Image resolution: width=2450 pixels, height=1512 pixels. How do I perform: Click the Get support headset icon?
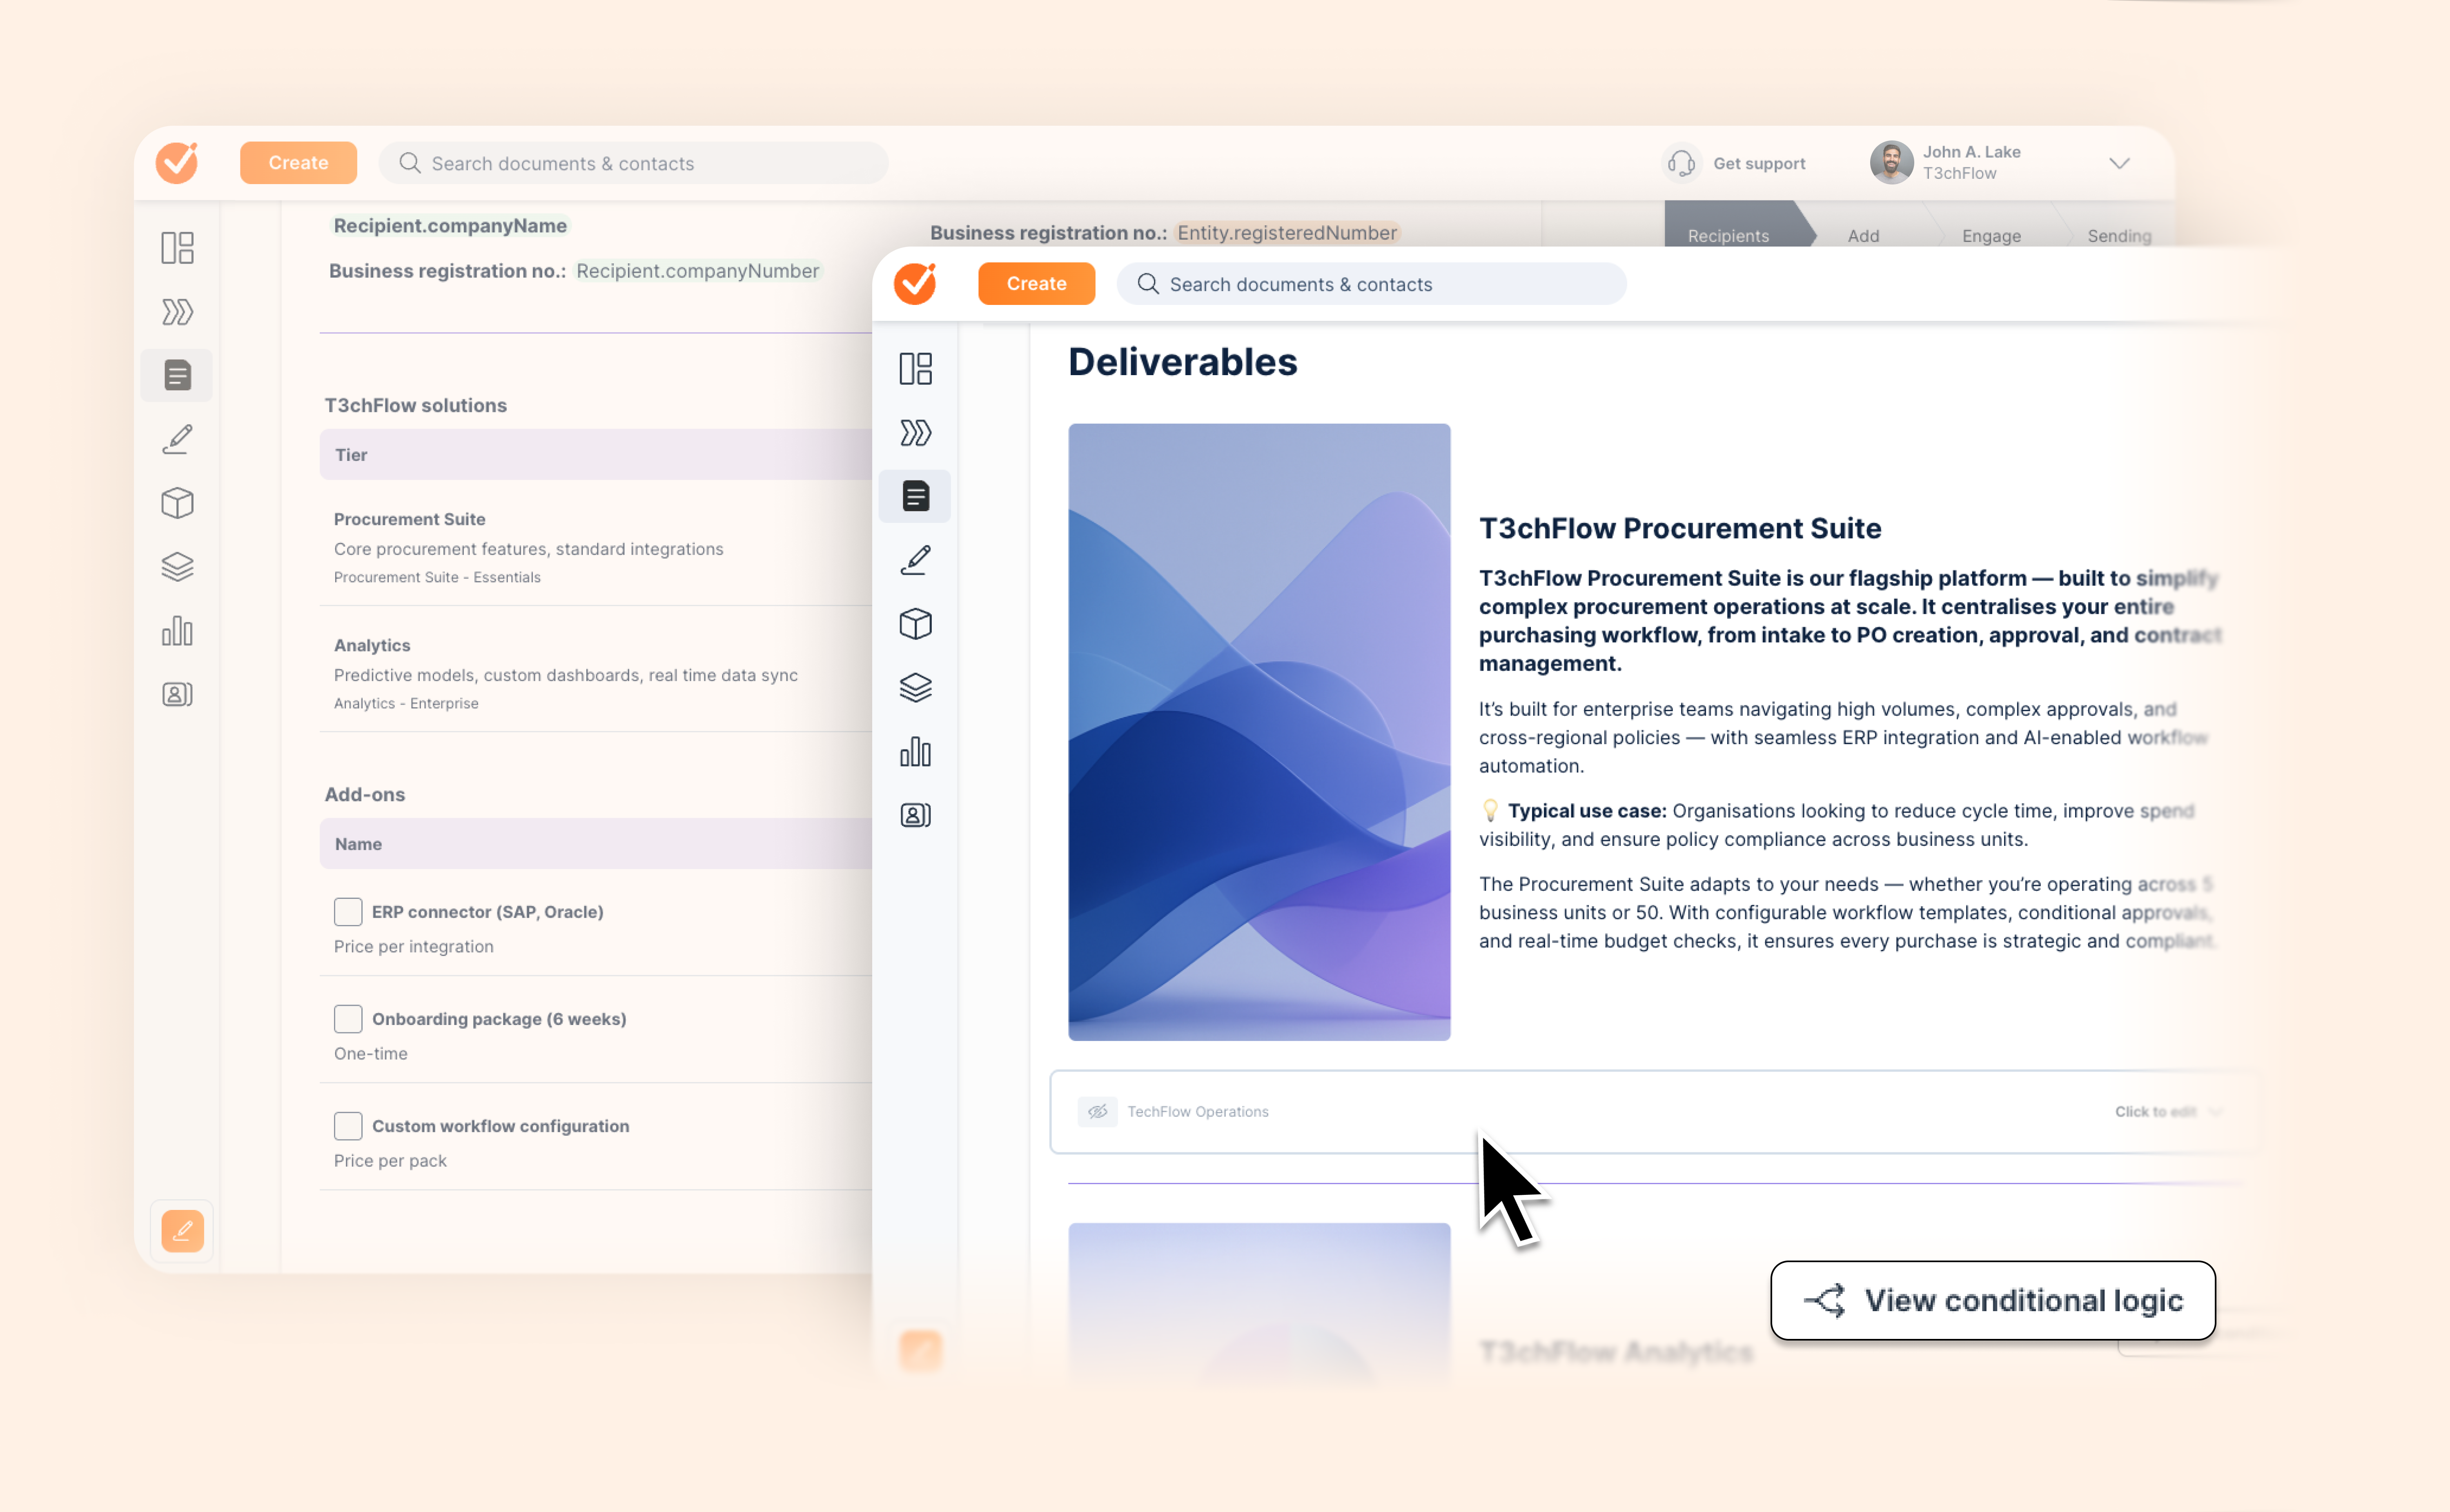[1682, 163]
